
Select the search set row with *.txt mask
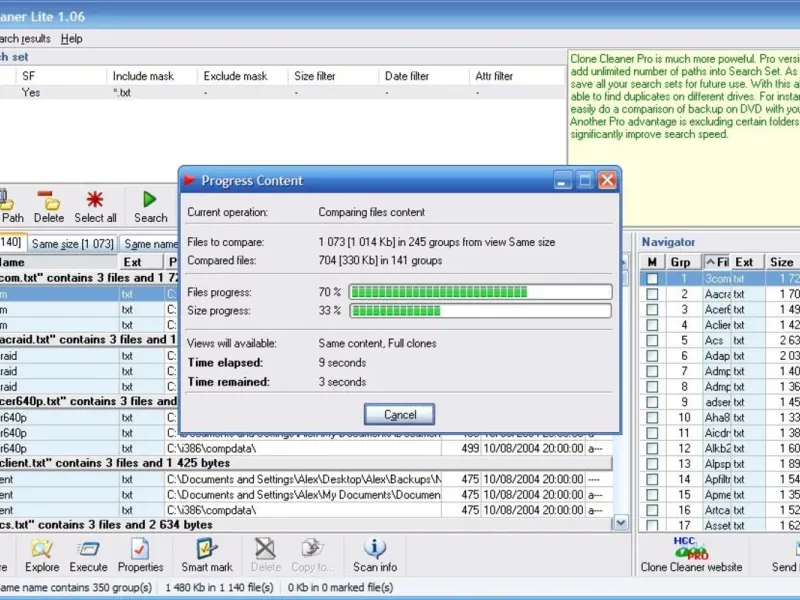283,93
